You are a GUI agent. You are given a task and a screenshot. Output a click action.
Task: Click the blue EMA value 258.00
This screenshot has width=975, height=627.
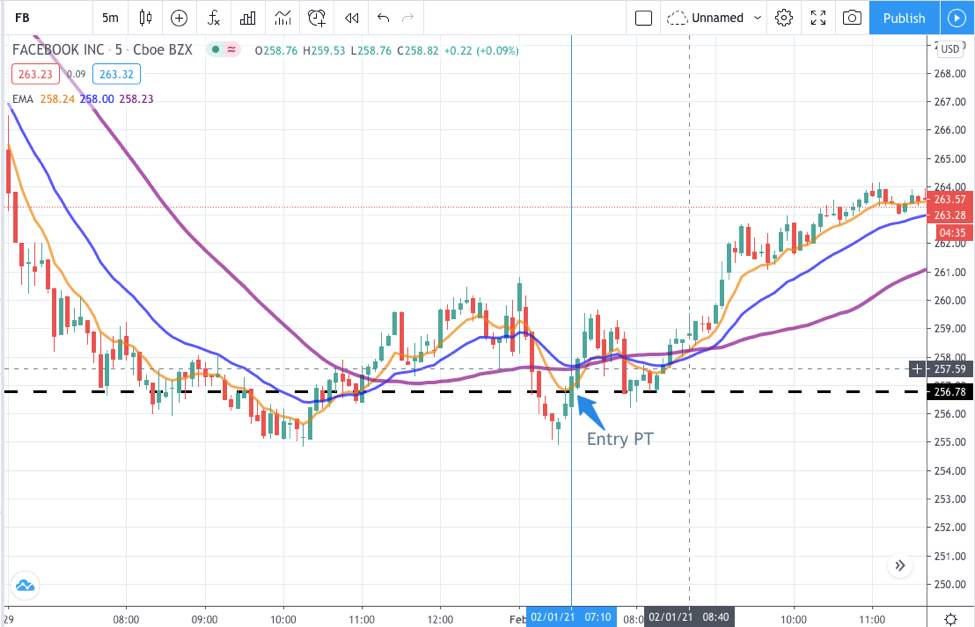(97, 99)
